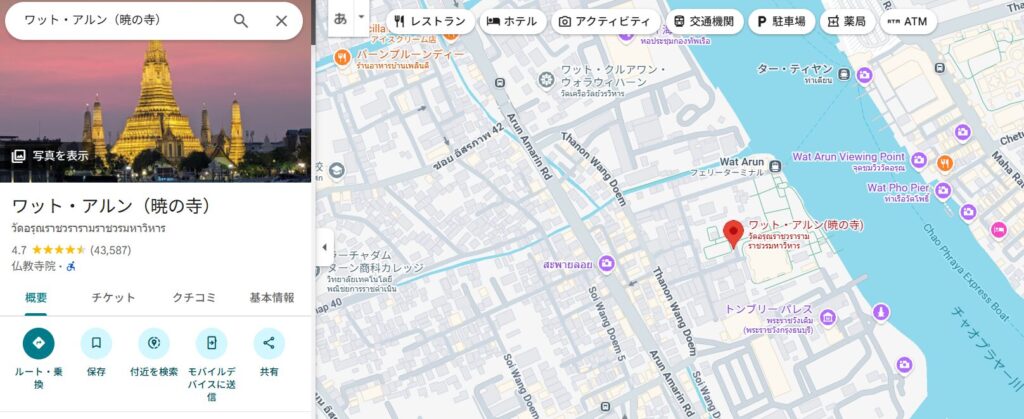Open the input method dropdown arrow
This screenshot has width=1024, height=419.
click(x=361, y=17)
